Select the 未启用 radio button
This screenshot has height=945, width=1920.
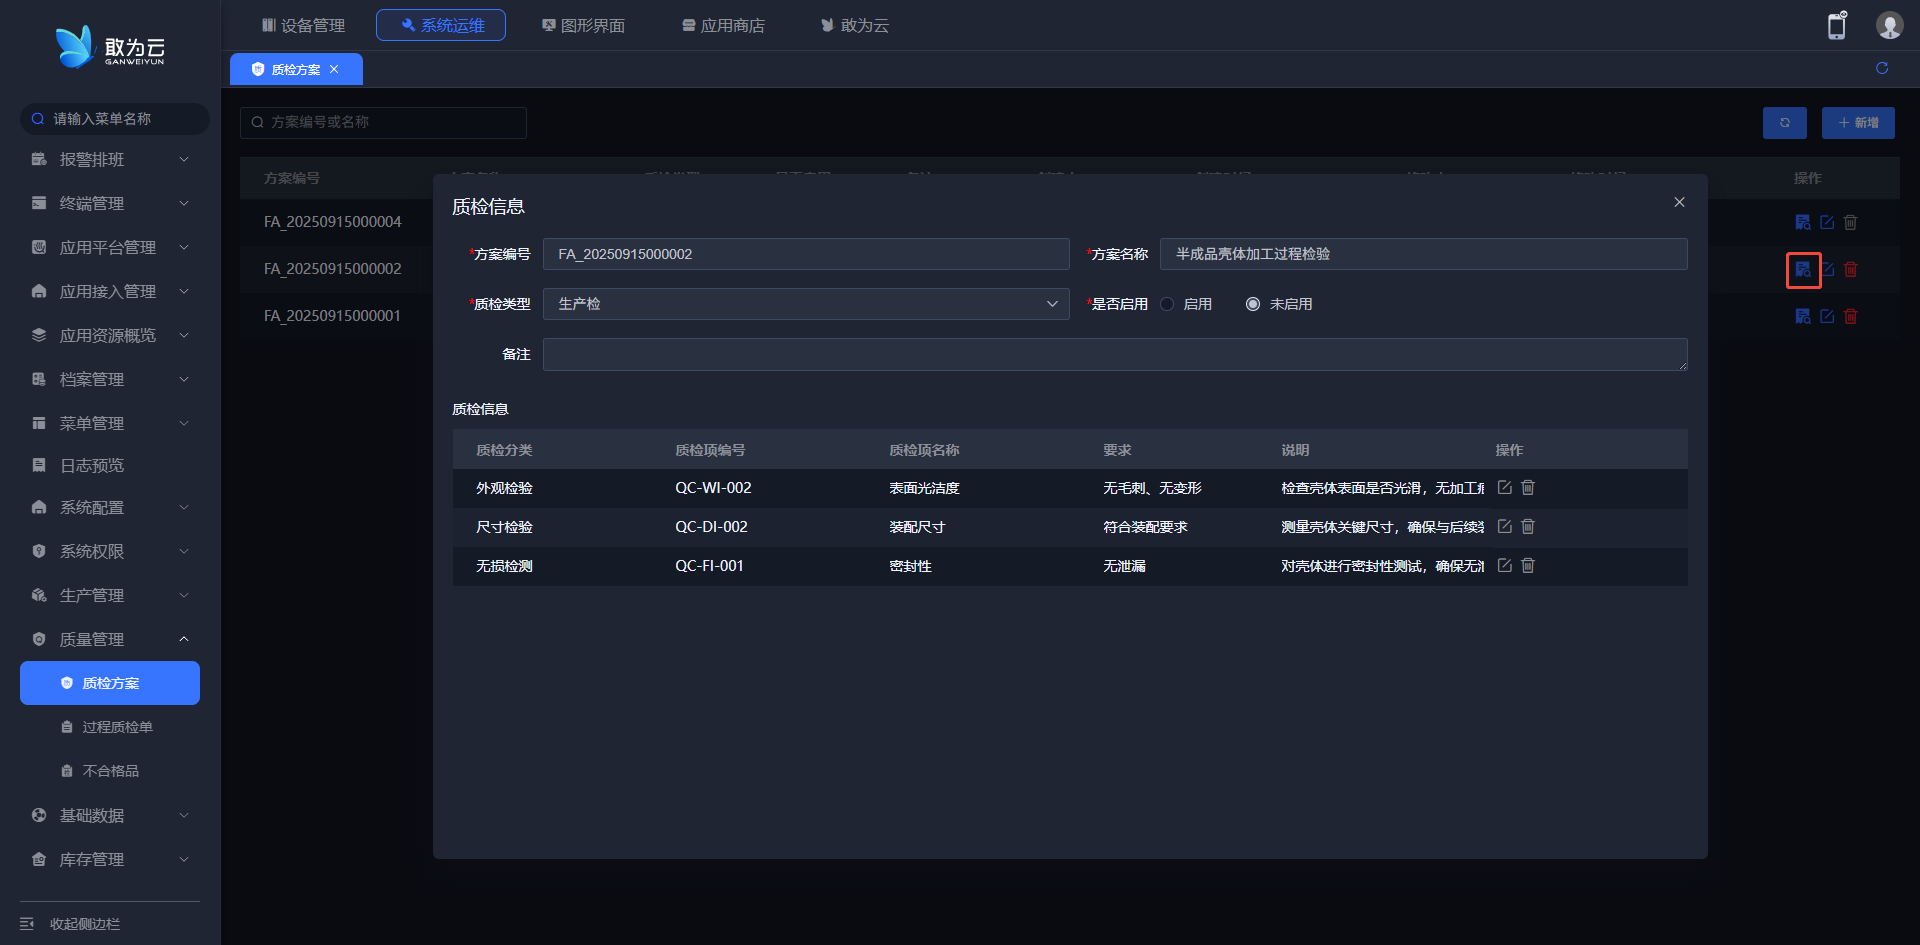[1253, 304]
